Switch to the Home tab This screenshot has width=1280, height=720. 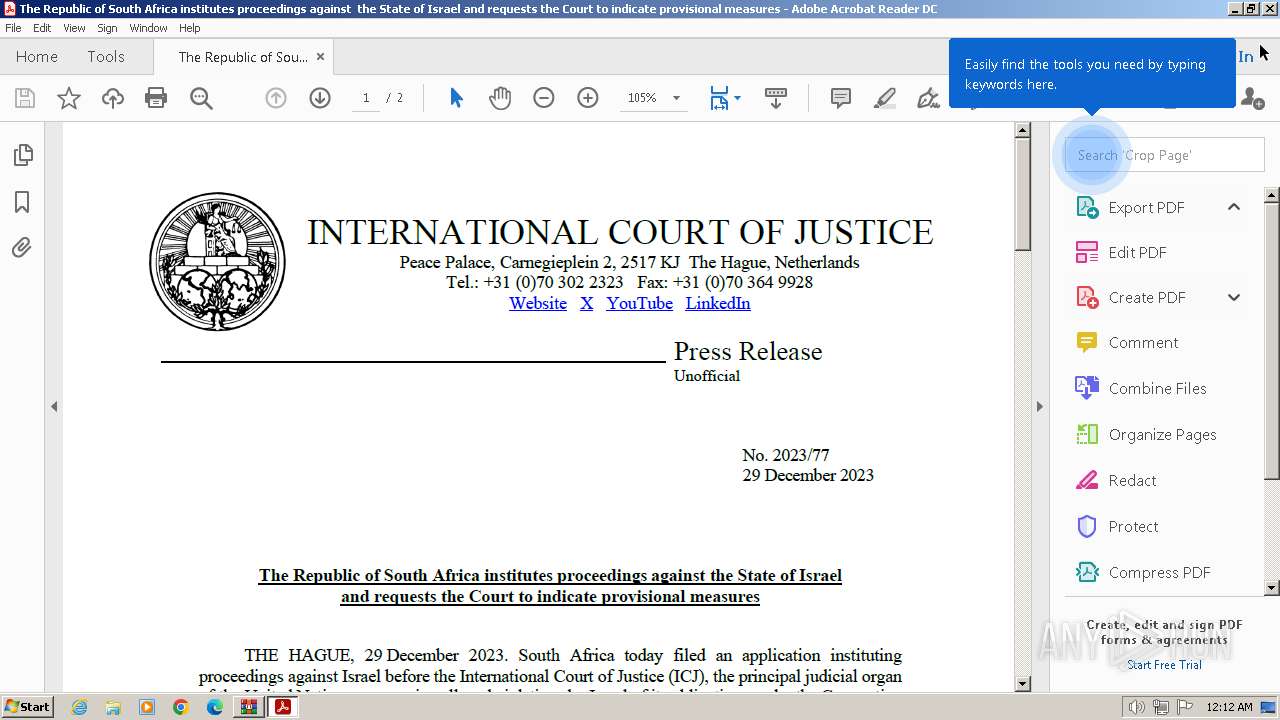(37, 57)
